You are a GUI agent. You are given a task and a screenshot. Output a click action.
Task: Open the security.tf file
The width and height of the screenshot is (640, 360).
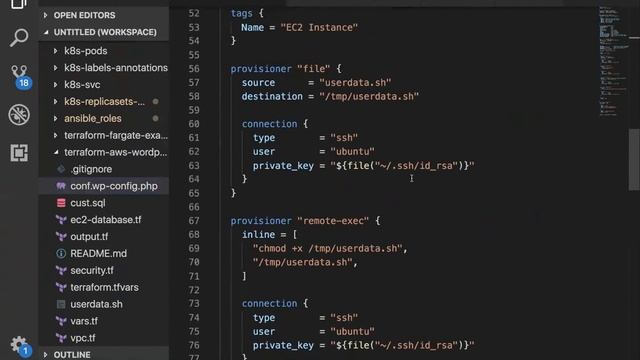pos(92,270)
